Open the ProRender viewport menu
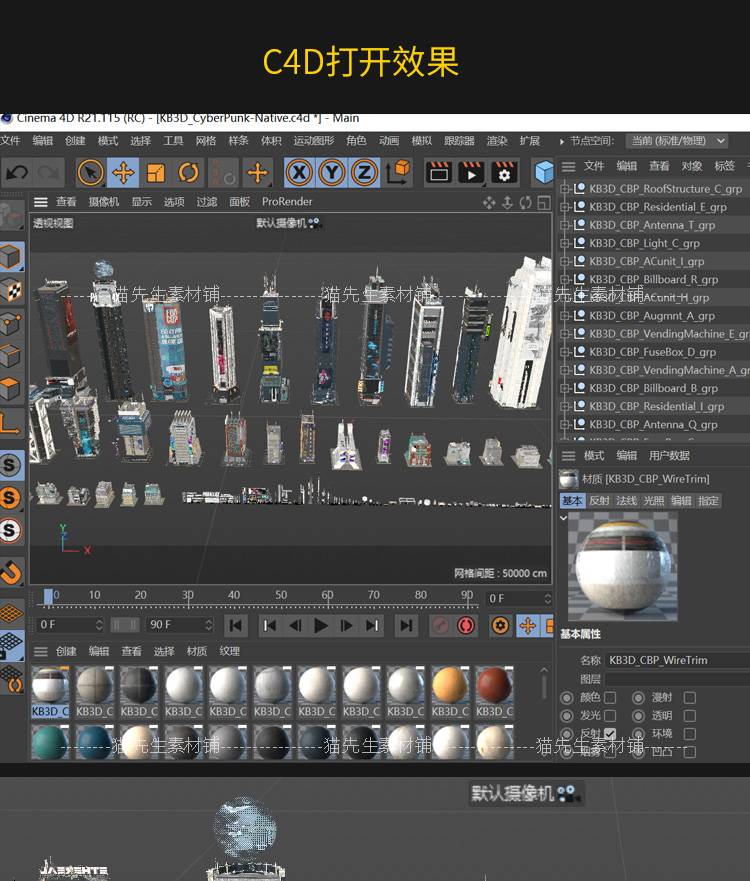The width and height of the screenshot is (750, 881). tap(287, 201)
